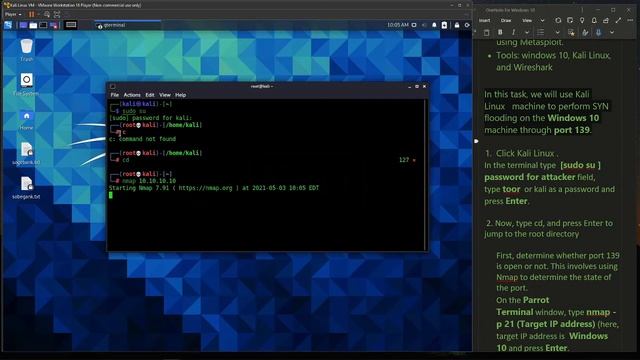Click the 'Click Kali Linux' step line

(x=521, y=153)
